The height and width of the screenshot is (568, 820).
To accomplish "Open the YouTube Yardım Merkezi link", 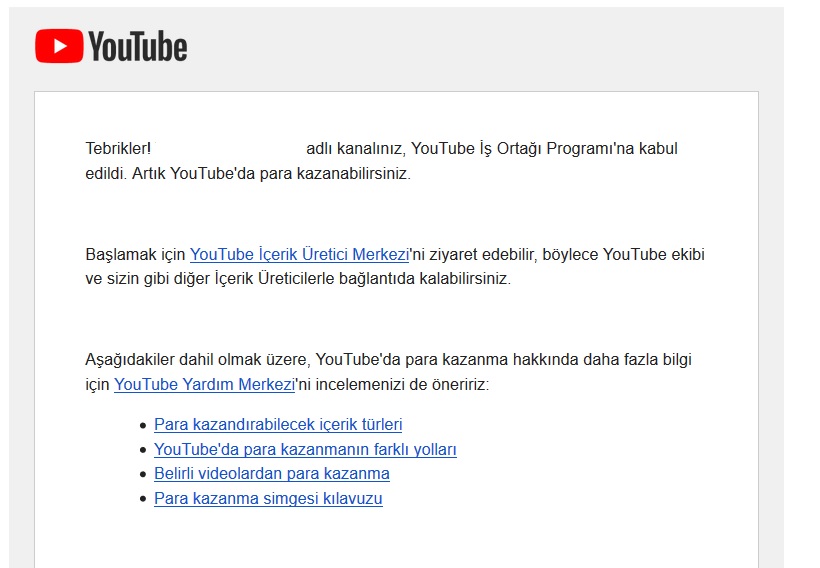I will point(204,384).
